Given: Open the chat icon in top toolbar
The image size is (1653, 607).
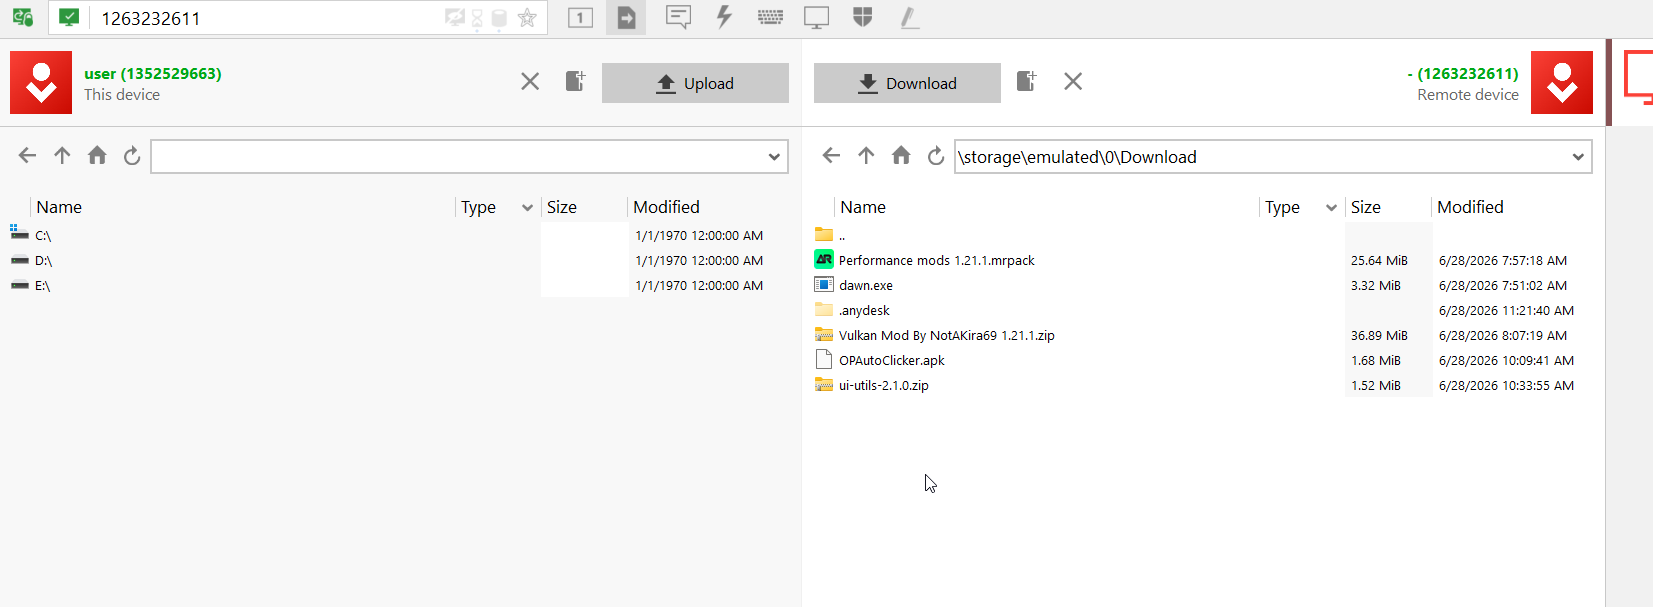Looking at the screenshot, I should [x=678, y=17].
